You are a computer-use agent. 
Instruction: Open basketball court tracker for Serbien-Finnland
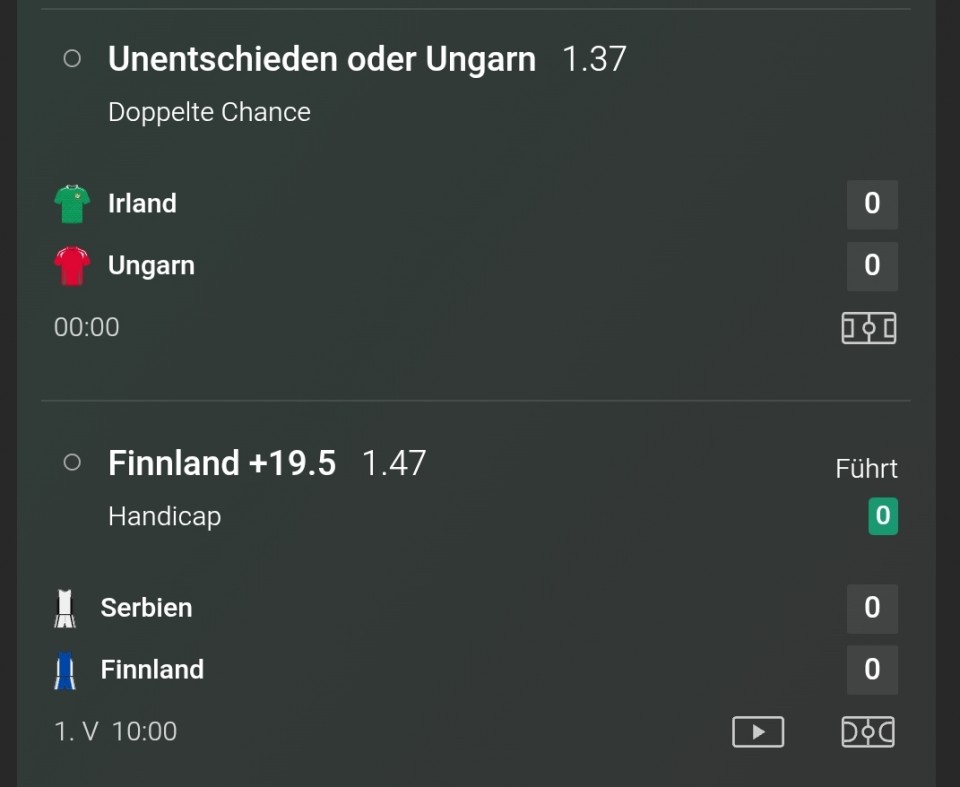tap(869, 732)
